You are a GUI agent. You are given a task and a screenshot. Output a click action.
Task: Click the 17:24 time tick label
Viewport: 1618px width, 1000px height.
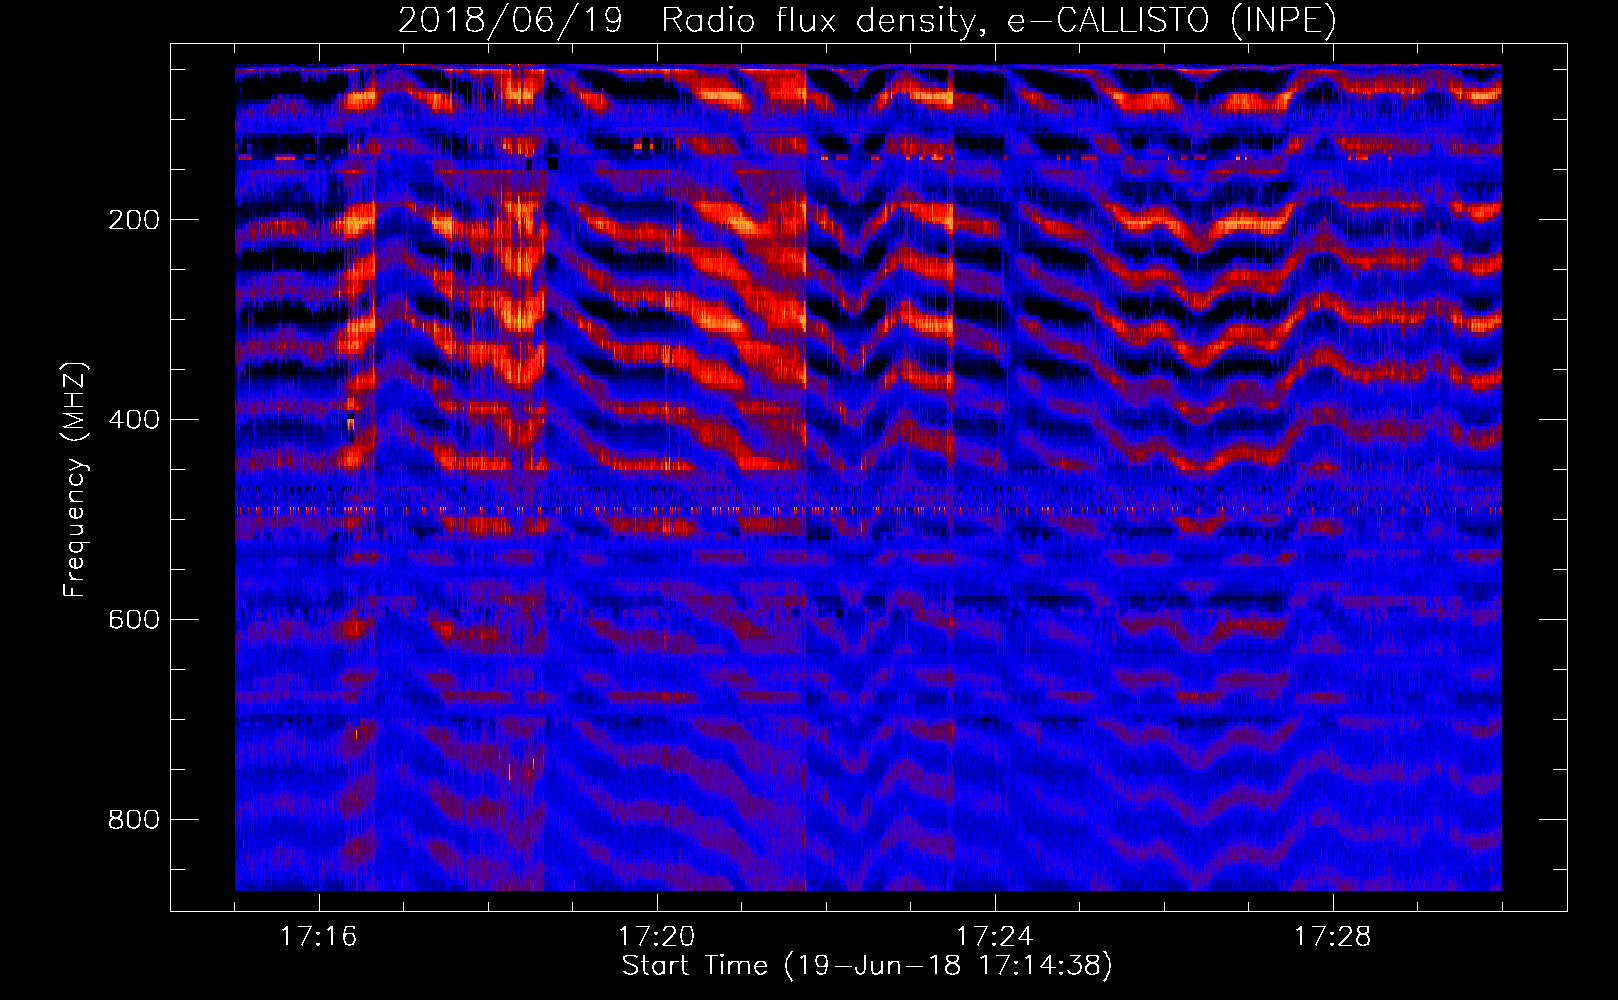995,937
